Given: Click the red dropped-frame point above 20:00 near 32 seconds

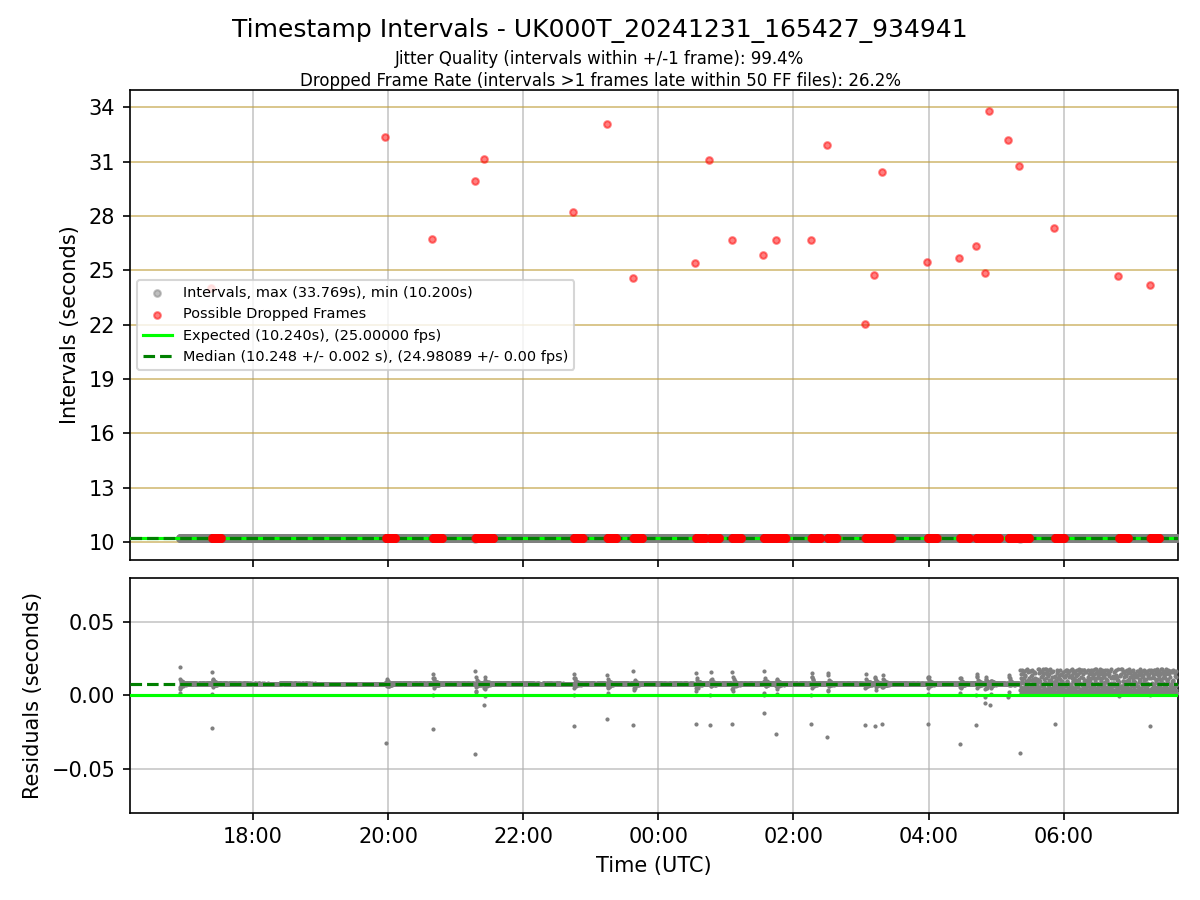Looking at the screenshot, I should click(x=385, y=137).
